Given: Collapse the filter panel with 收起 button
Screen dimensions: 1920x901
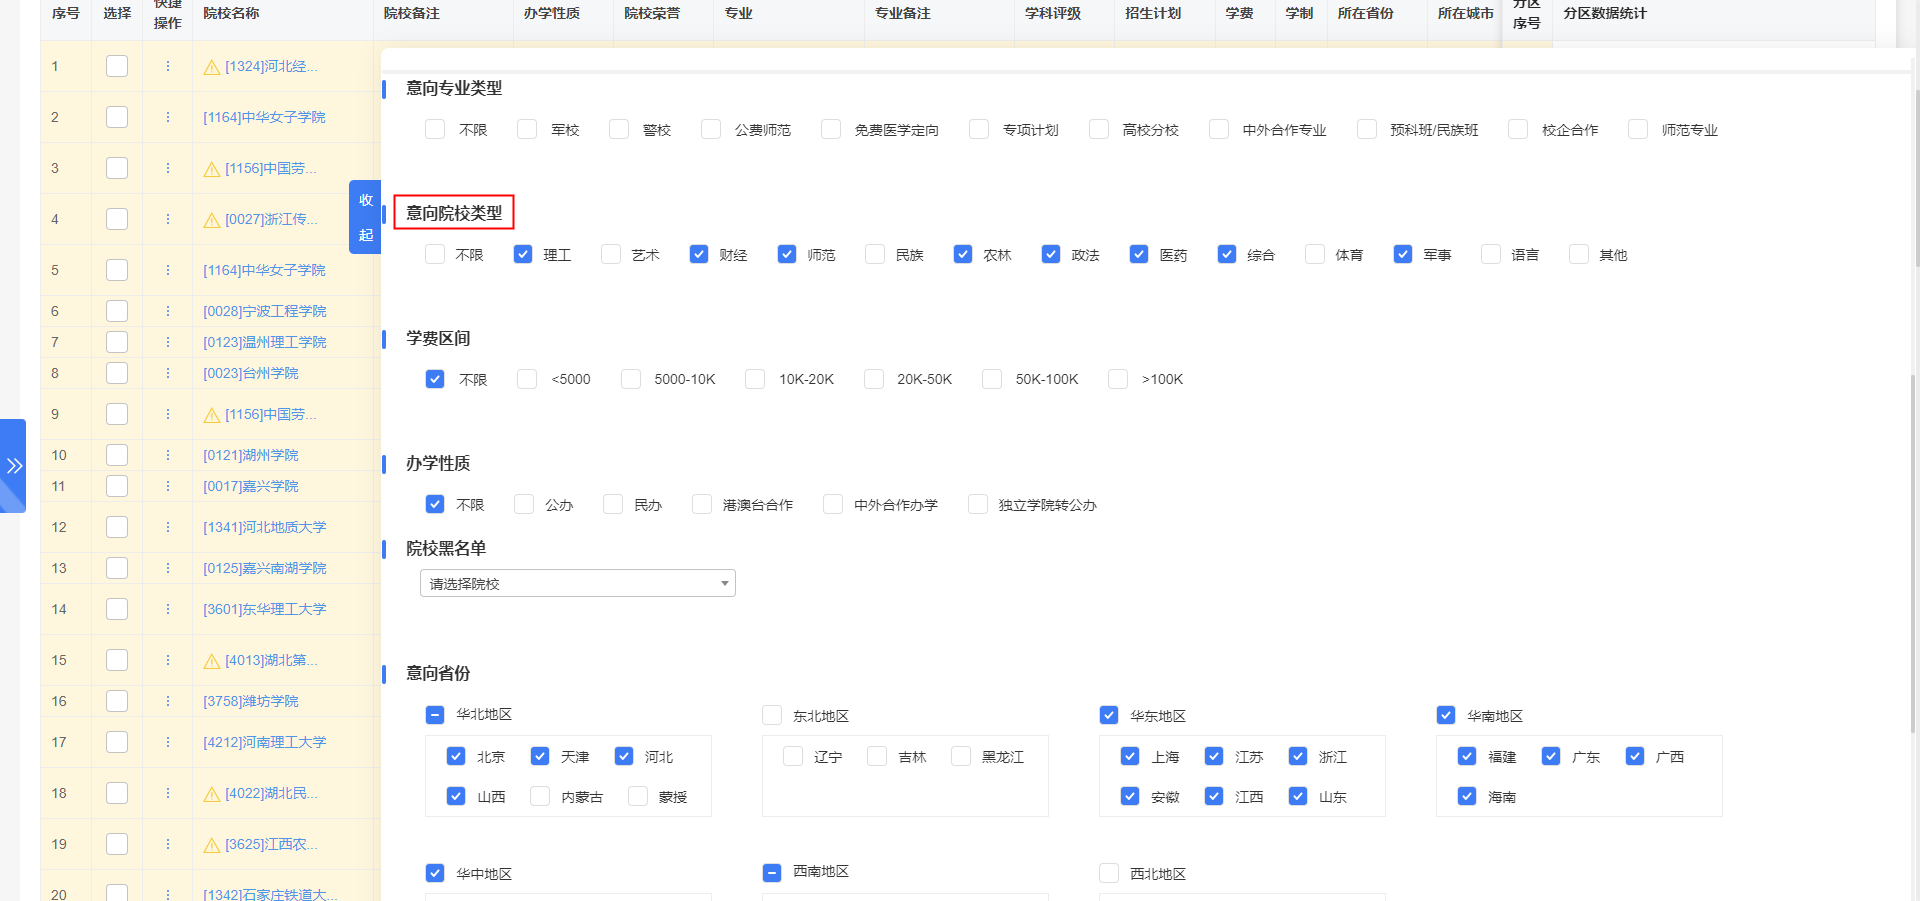Looking at the screenshot, I should [365, 219].
